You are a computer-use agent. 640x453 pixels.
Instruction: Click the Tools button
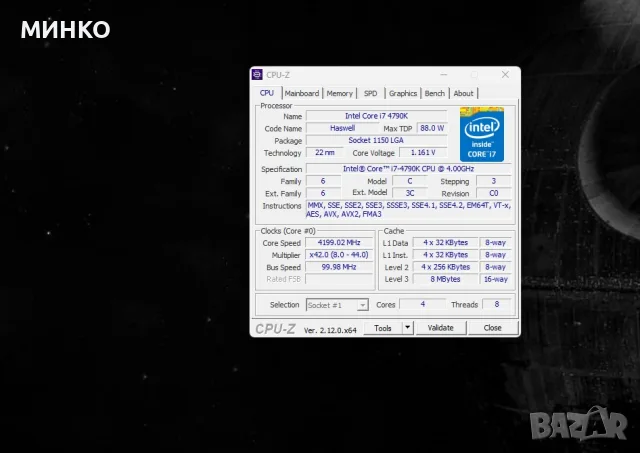click(383, 328)
